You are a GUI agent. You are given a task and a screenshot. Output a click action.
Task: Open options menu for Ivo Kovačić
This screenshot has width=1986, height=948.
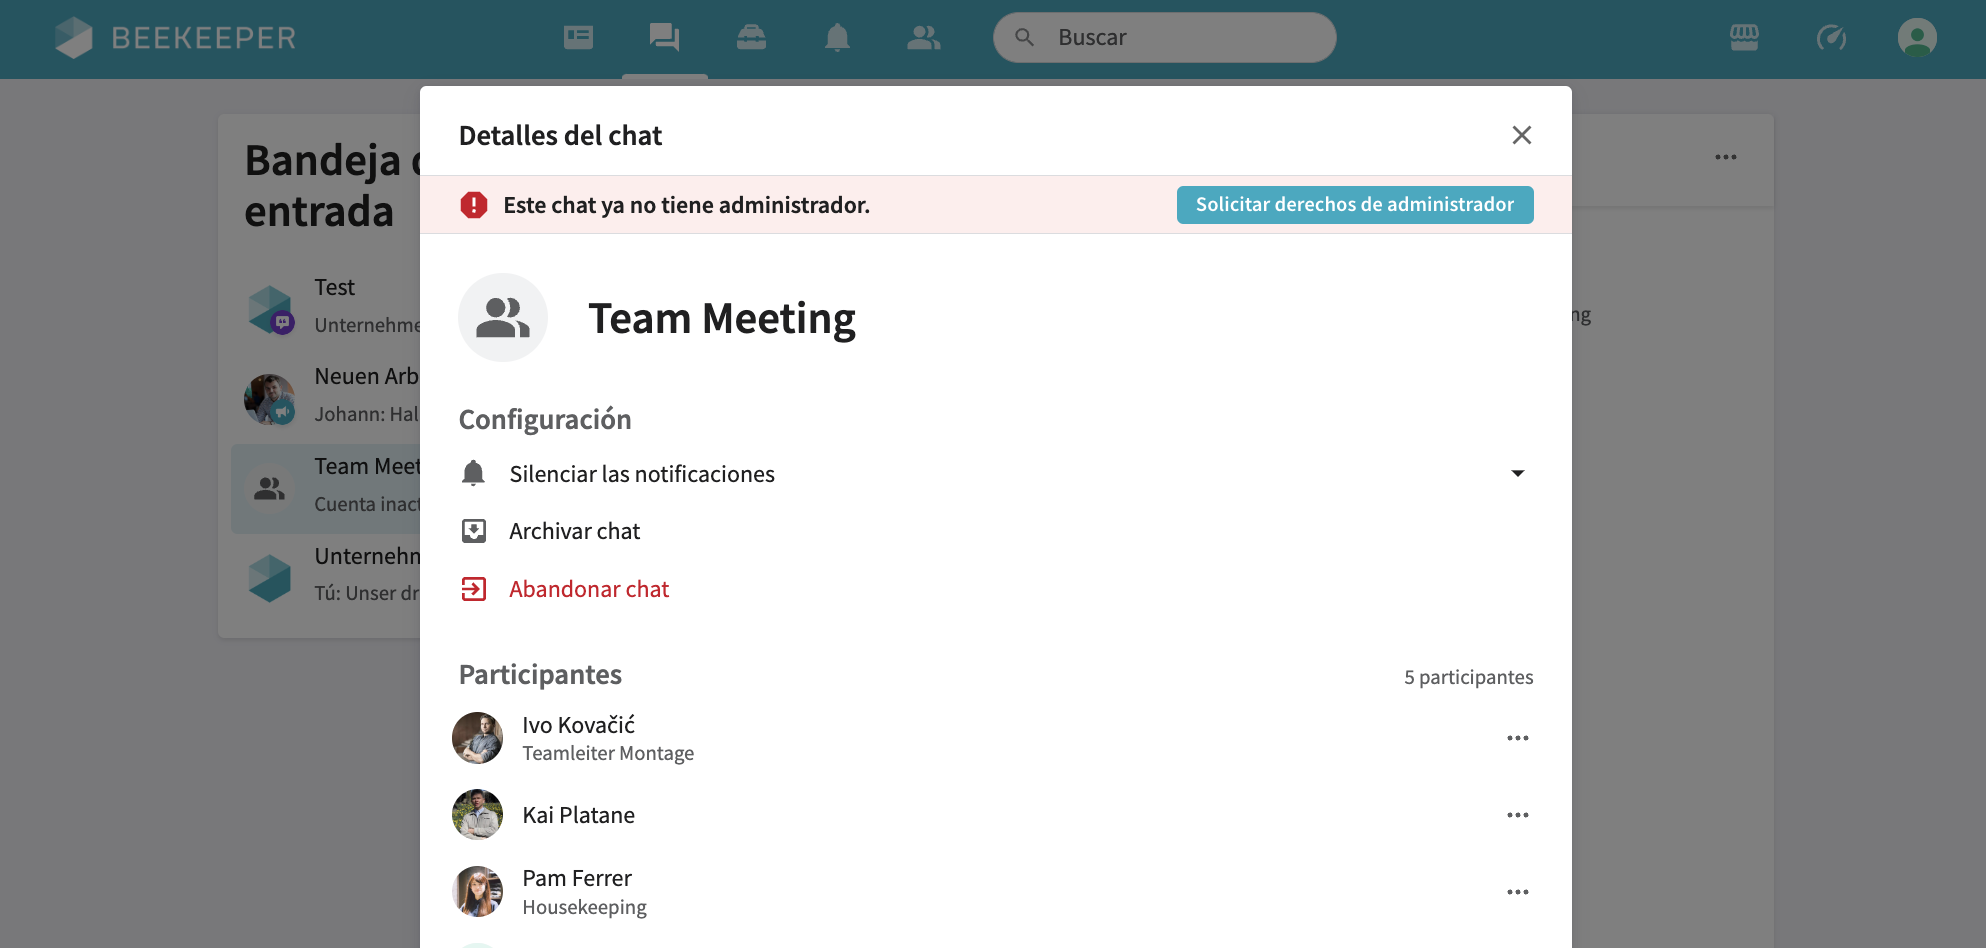(1518, 738)
